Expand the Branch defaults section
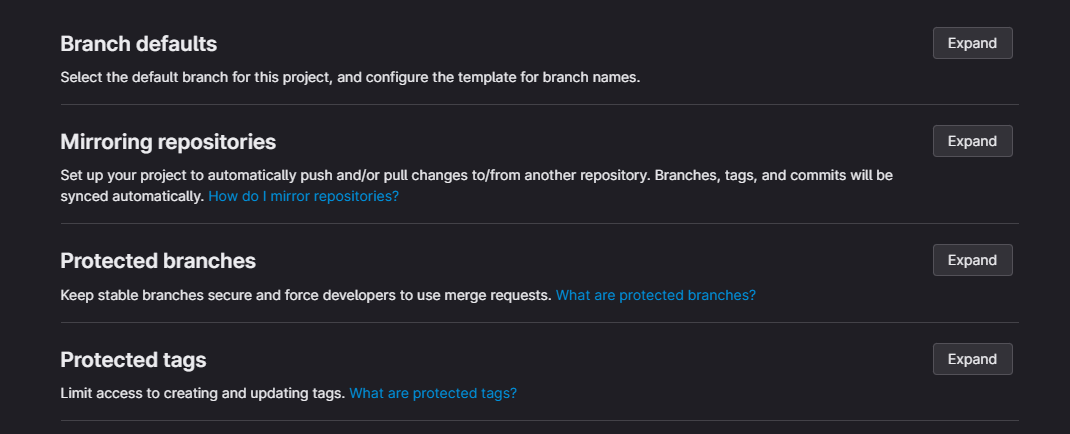This screenshot has width=1070, height=434. point(972,43)
